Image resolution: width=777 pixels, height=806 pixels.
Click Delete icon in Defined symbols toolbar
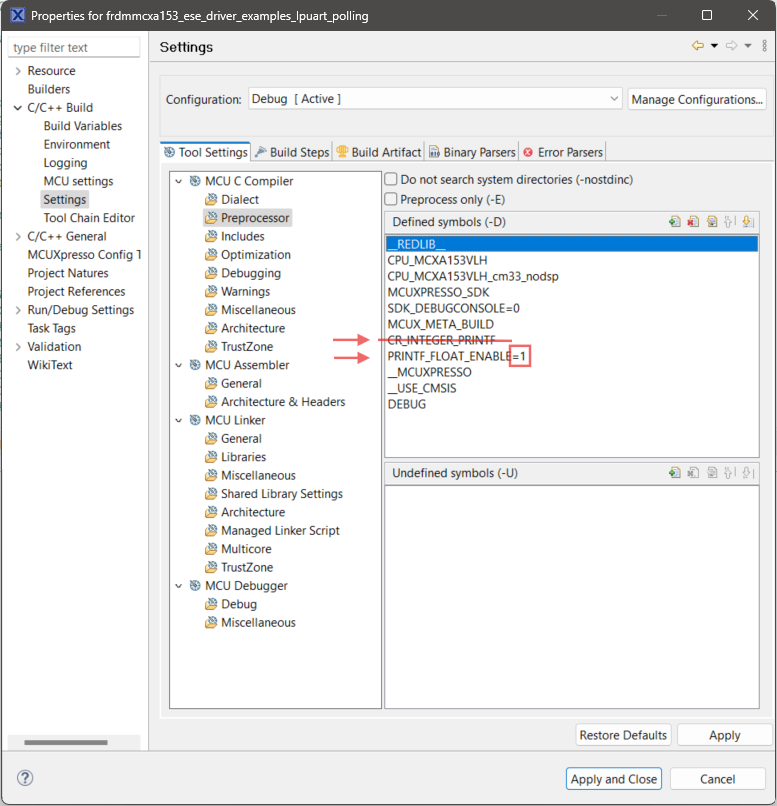tap(693, 222)
